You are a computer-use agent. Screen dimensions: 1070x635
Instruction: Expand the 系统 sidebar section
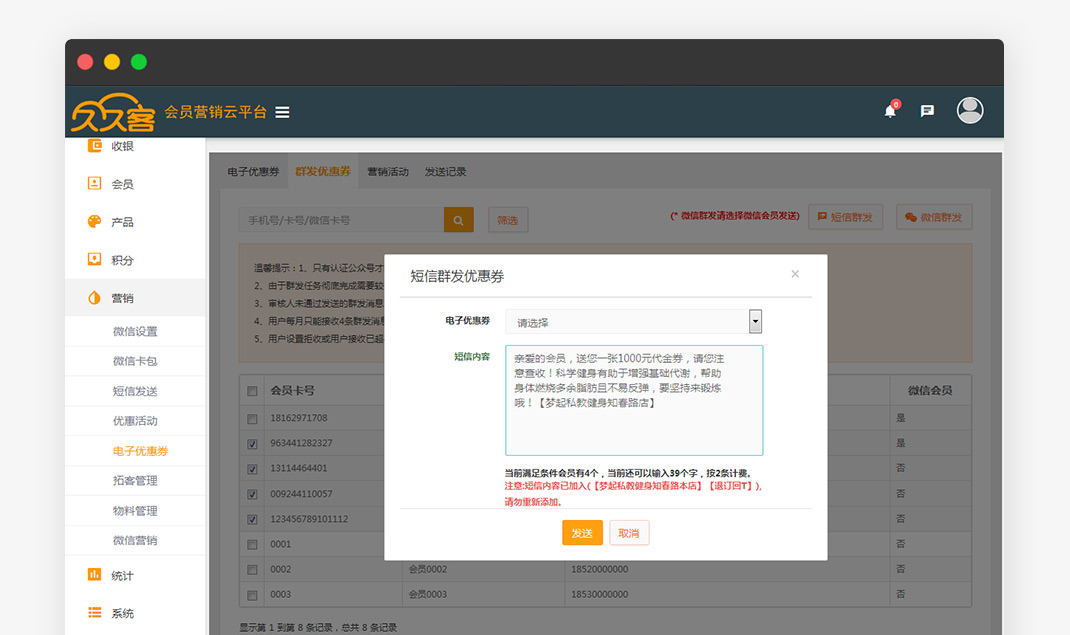click(x=122, y=613)
